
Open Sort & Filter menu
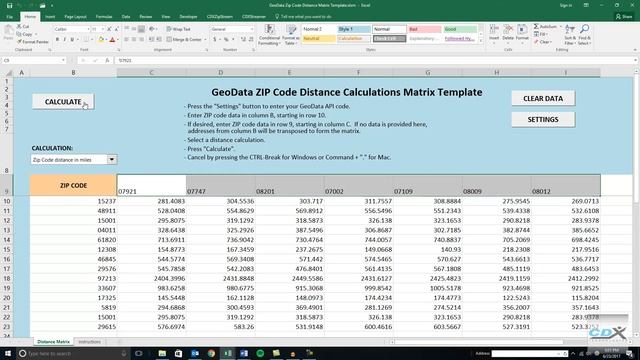tap(570, 34)
